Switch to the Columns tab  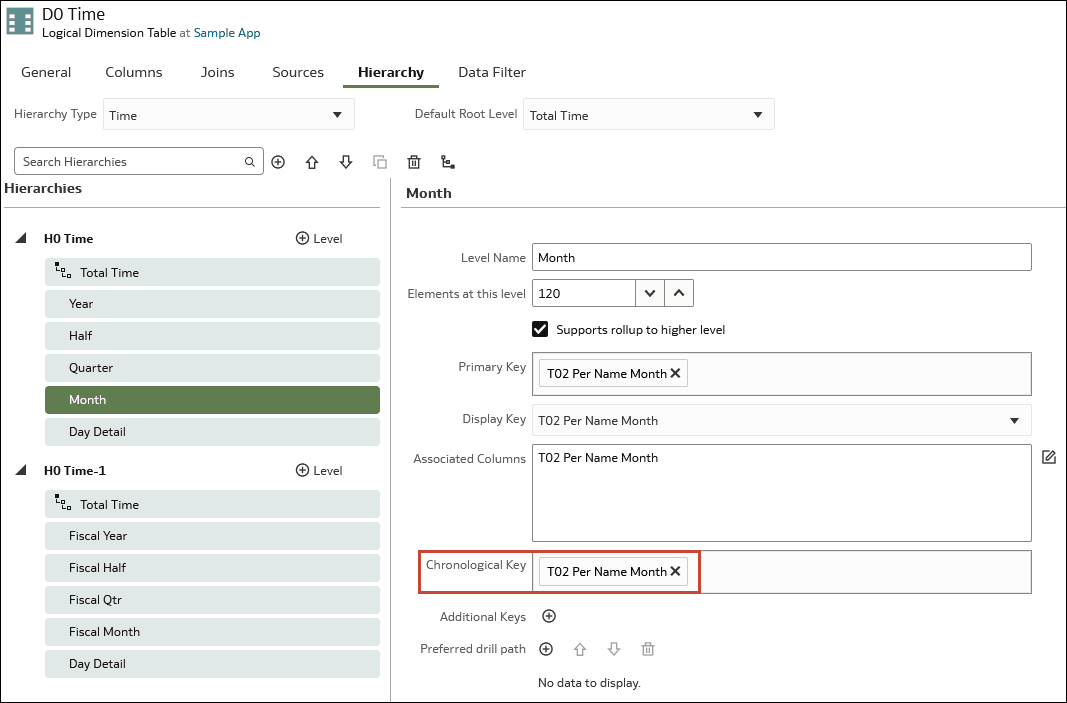(134, 72)
